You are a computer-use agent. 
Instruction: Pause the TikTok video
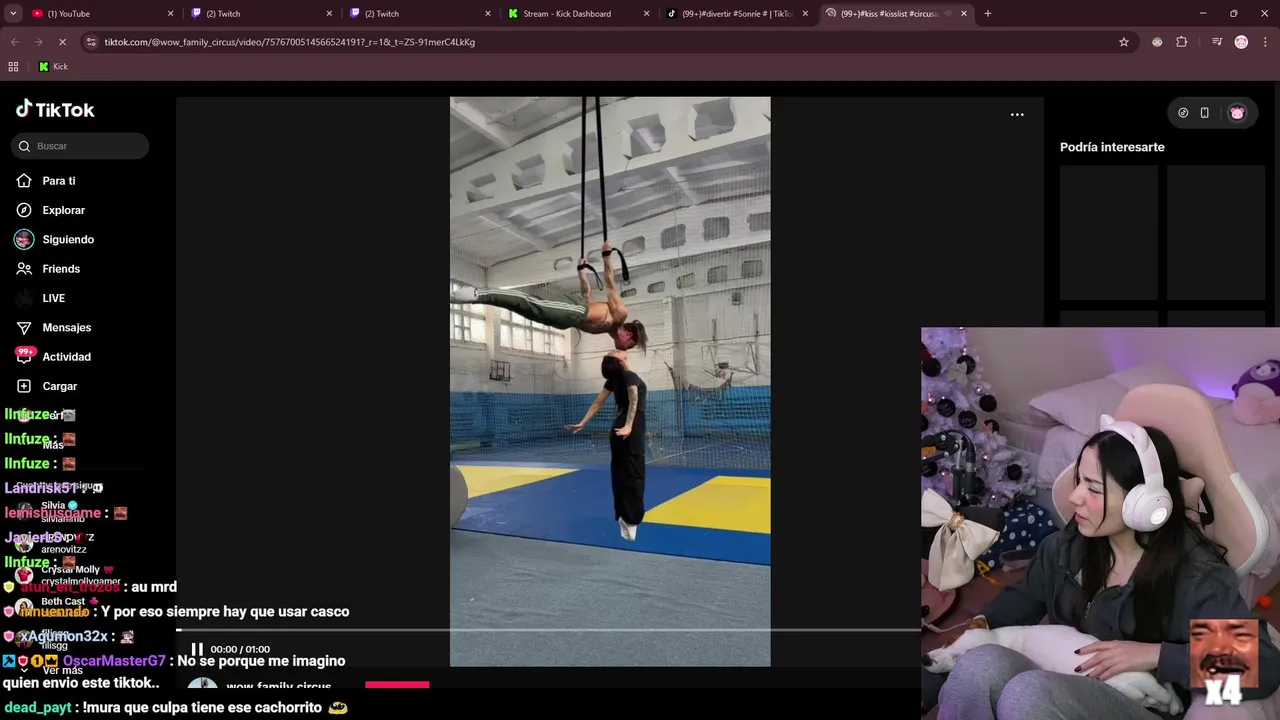click(x=197, y=649)
